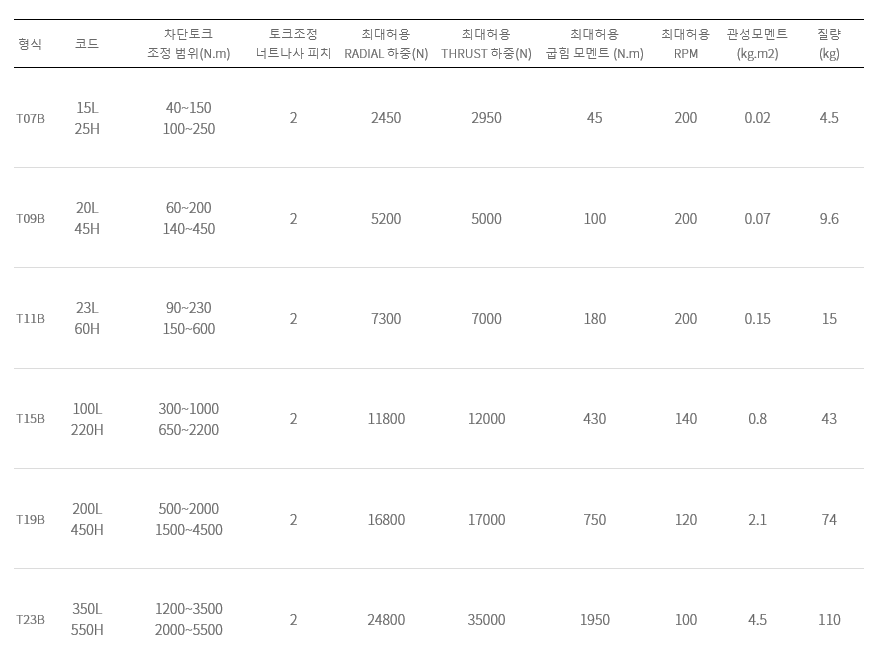Click the T11B model name
Screen dimensions: 878x668
pos(30,319)
